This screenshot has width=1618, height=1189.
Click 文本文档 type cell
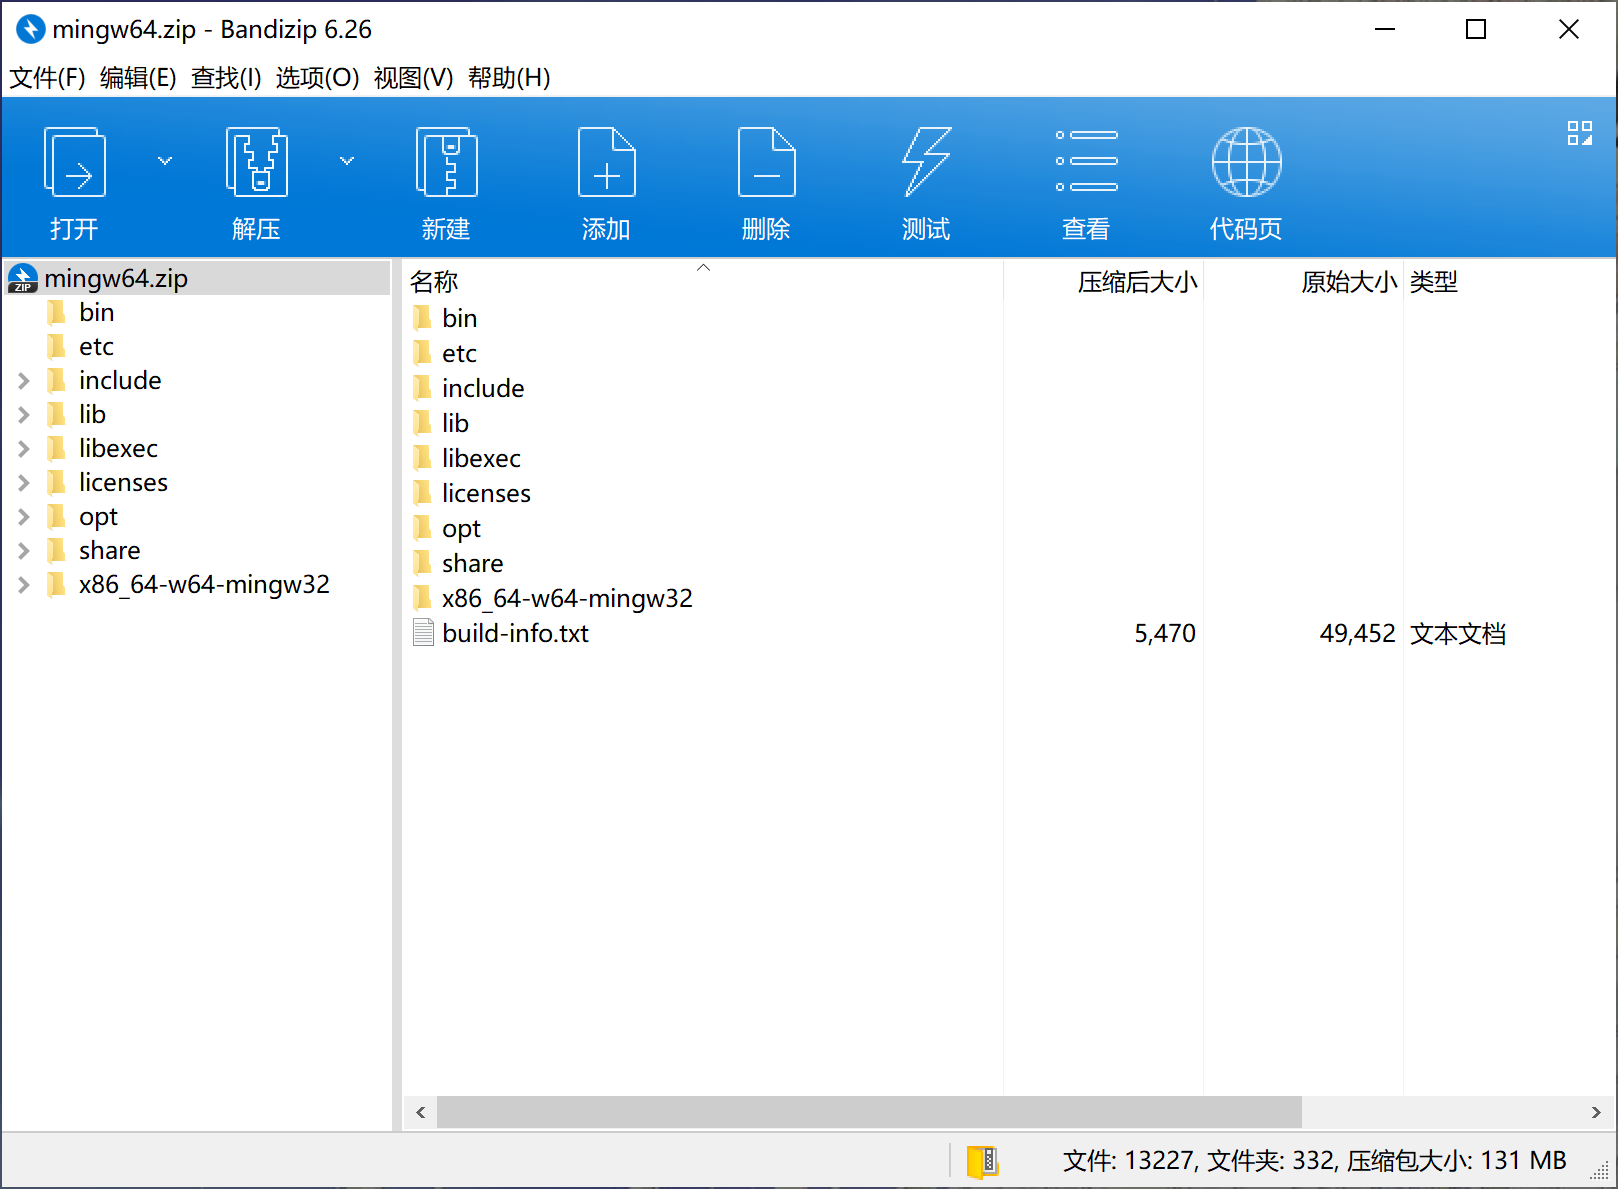[x=1458, y=633]
